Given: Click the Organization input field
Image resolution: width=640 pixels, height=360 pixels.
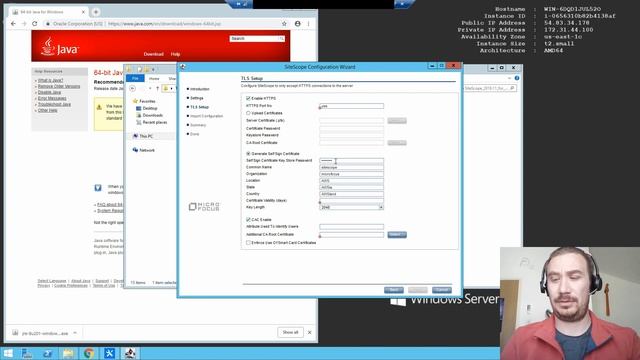Looking at the screenshot, I should [x=351, y=174].
